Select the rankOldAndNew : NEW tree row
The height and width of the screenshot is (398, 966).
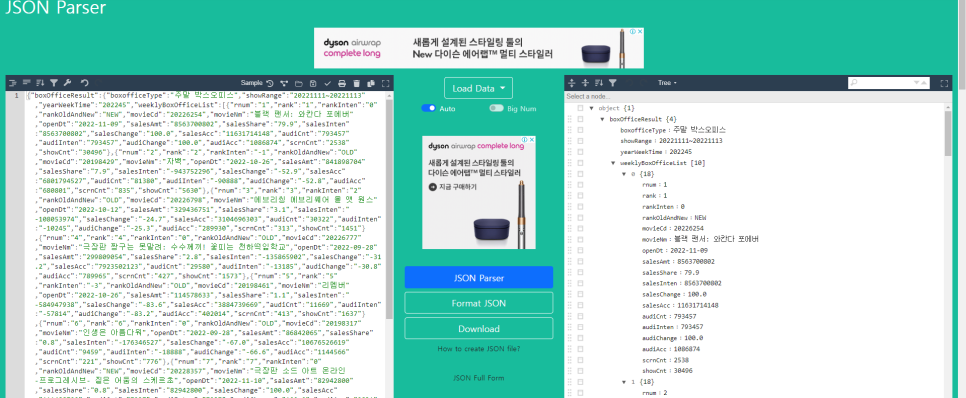click(674, 218)
